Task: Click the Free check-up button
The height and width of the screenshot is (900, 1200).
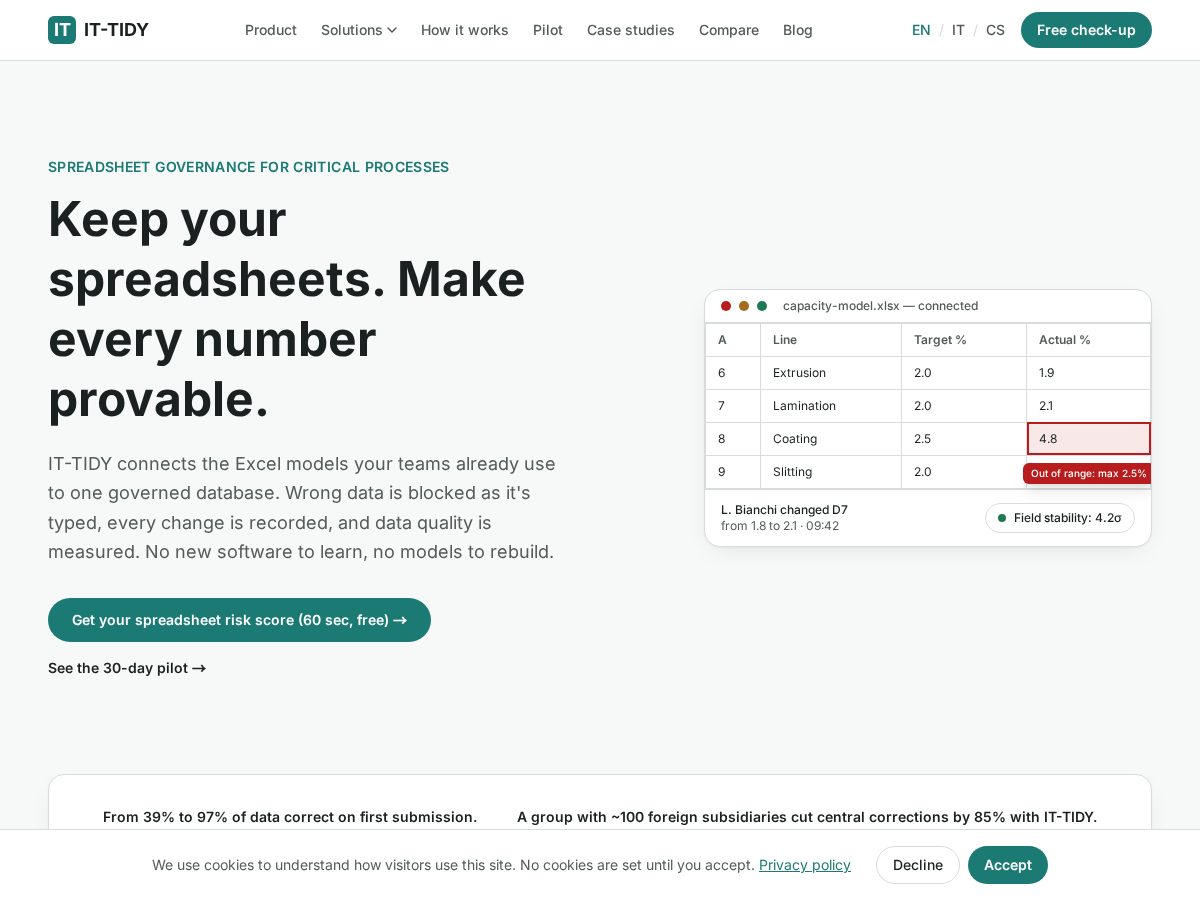Action: click(x=1086, y=30)
